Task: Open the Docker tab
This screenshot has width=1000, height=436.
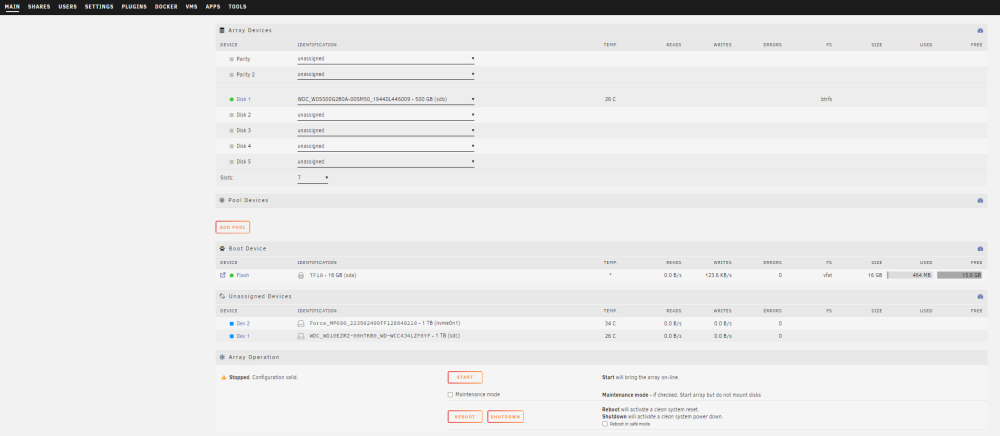Action: (x=166, y=7)
